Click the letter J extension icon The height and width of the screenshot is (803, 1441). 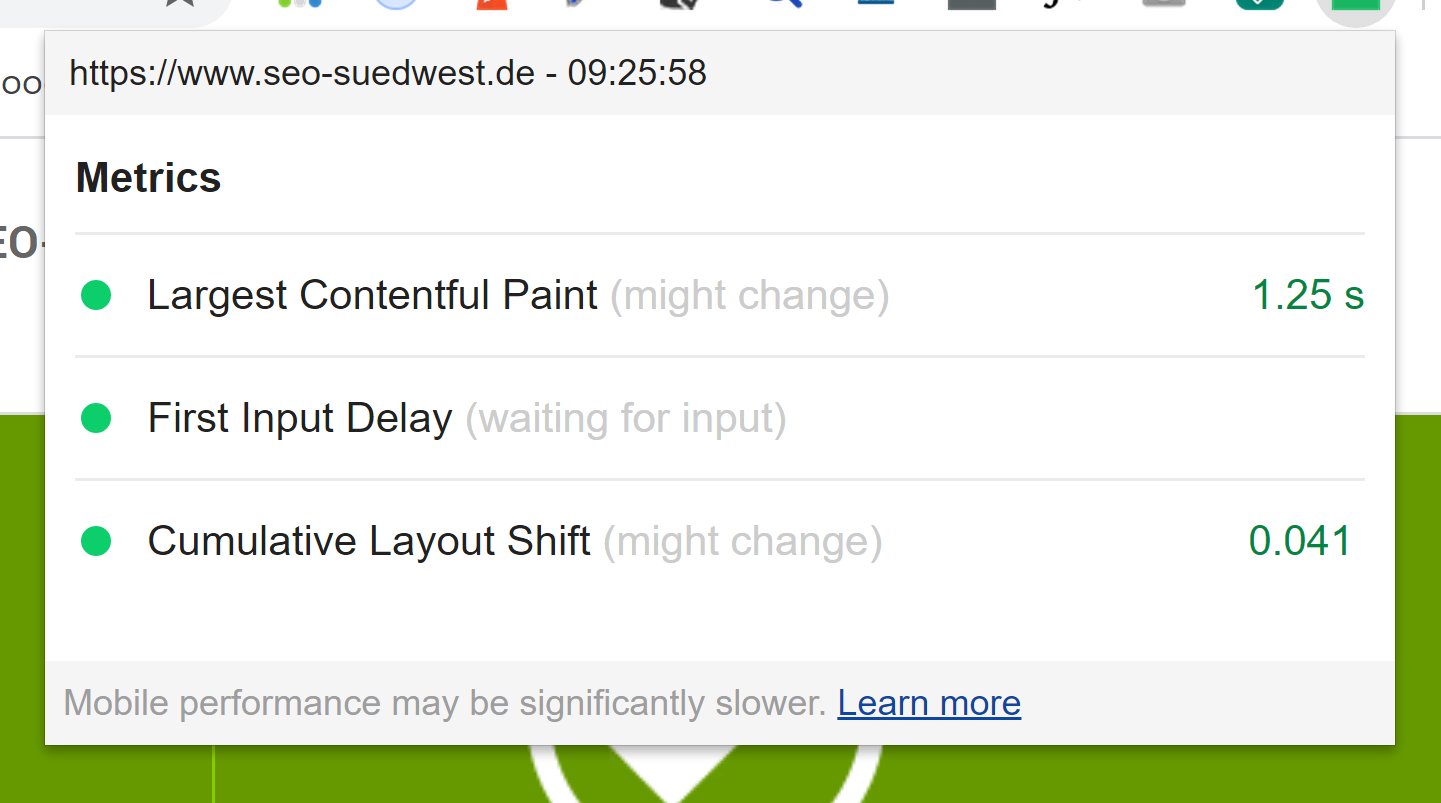tap(1051, 5)
